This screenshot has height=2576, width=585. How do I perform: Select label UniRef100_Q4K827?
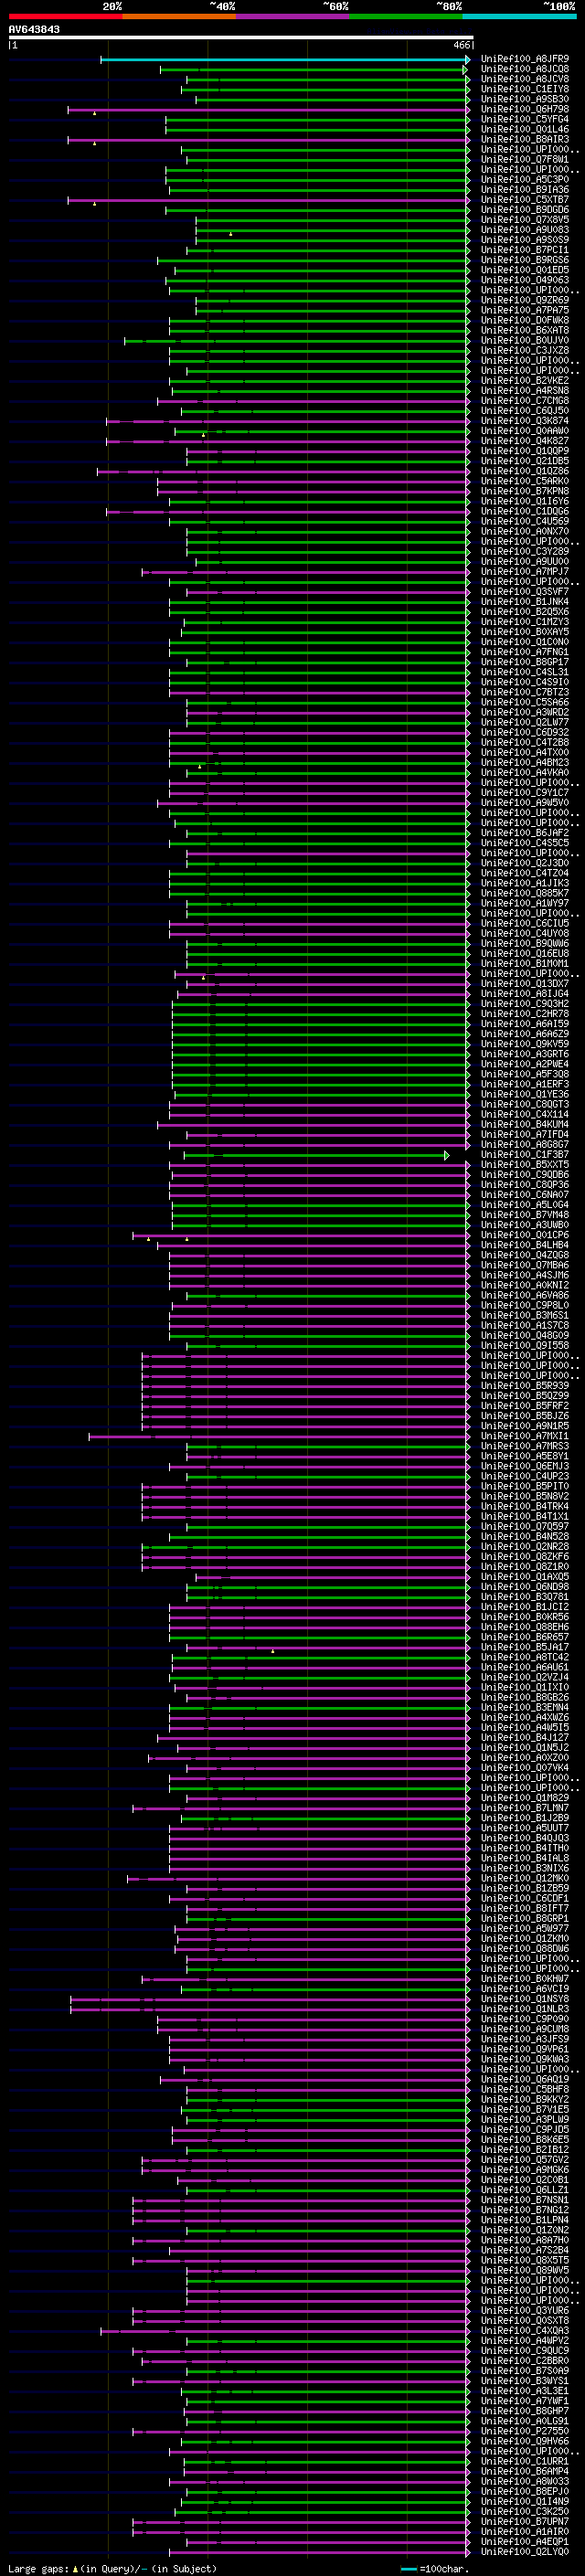pyautogui.click(x=525, y=441)
